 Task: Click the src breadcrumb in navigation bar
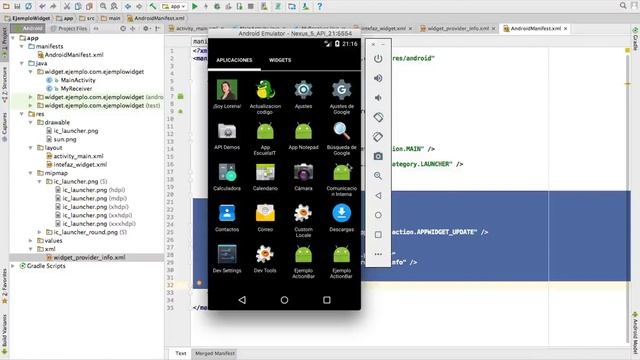coord(87,18)
